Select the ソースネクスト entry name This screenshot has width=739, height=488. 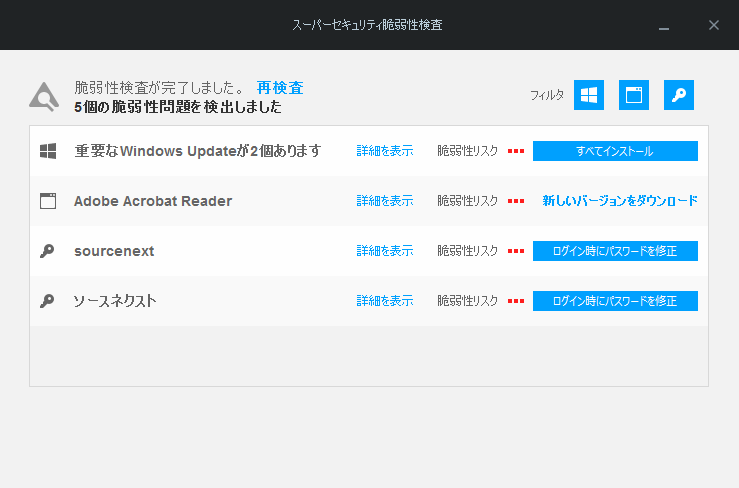(x=115, y=301)
